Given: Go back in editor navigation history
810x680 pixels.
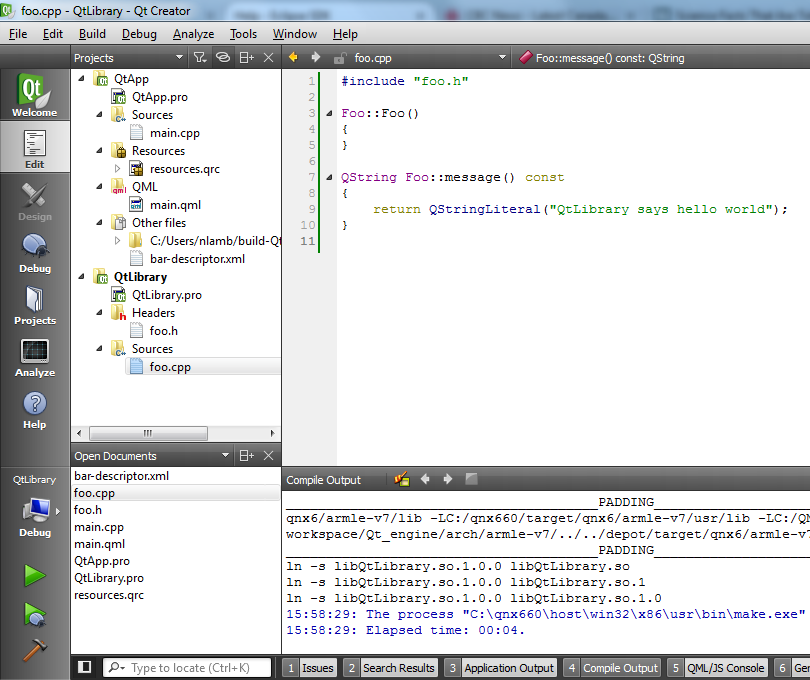Looking at the screenshot, I should tap(293, 58).
